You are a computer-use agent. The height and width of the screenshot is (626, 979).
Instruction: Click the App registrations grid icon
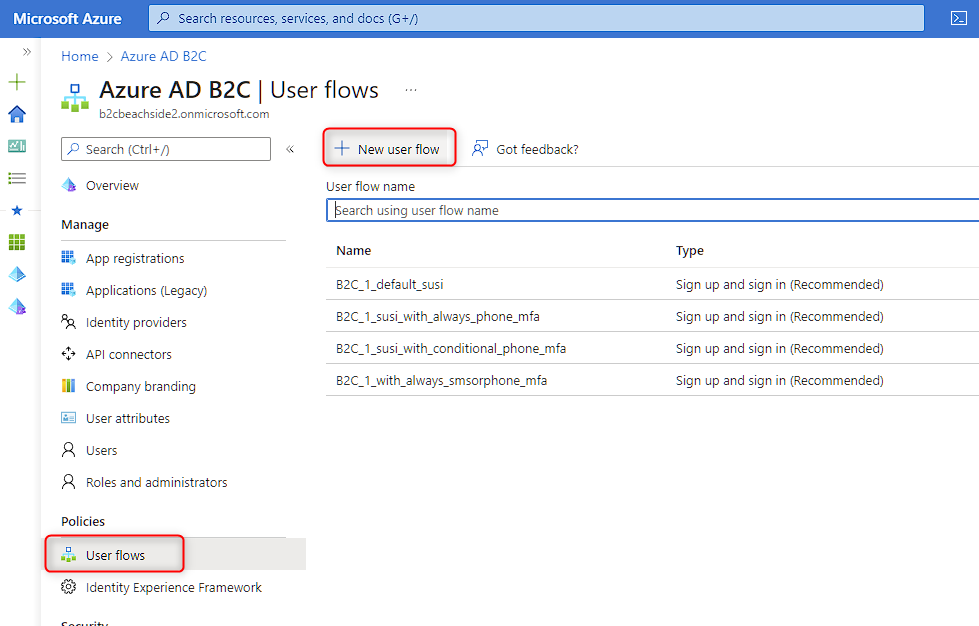(69, 258)
